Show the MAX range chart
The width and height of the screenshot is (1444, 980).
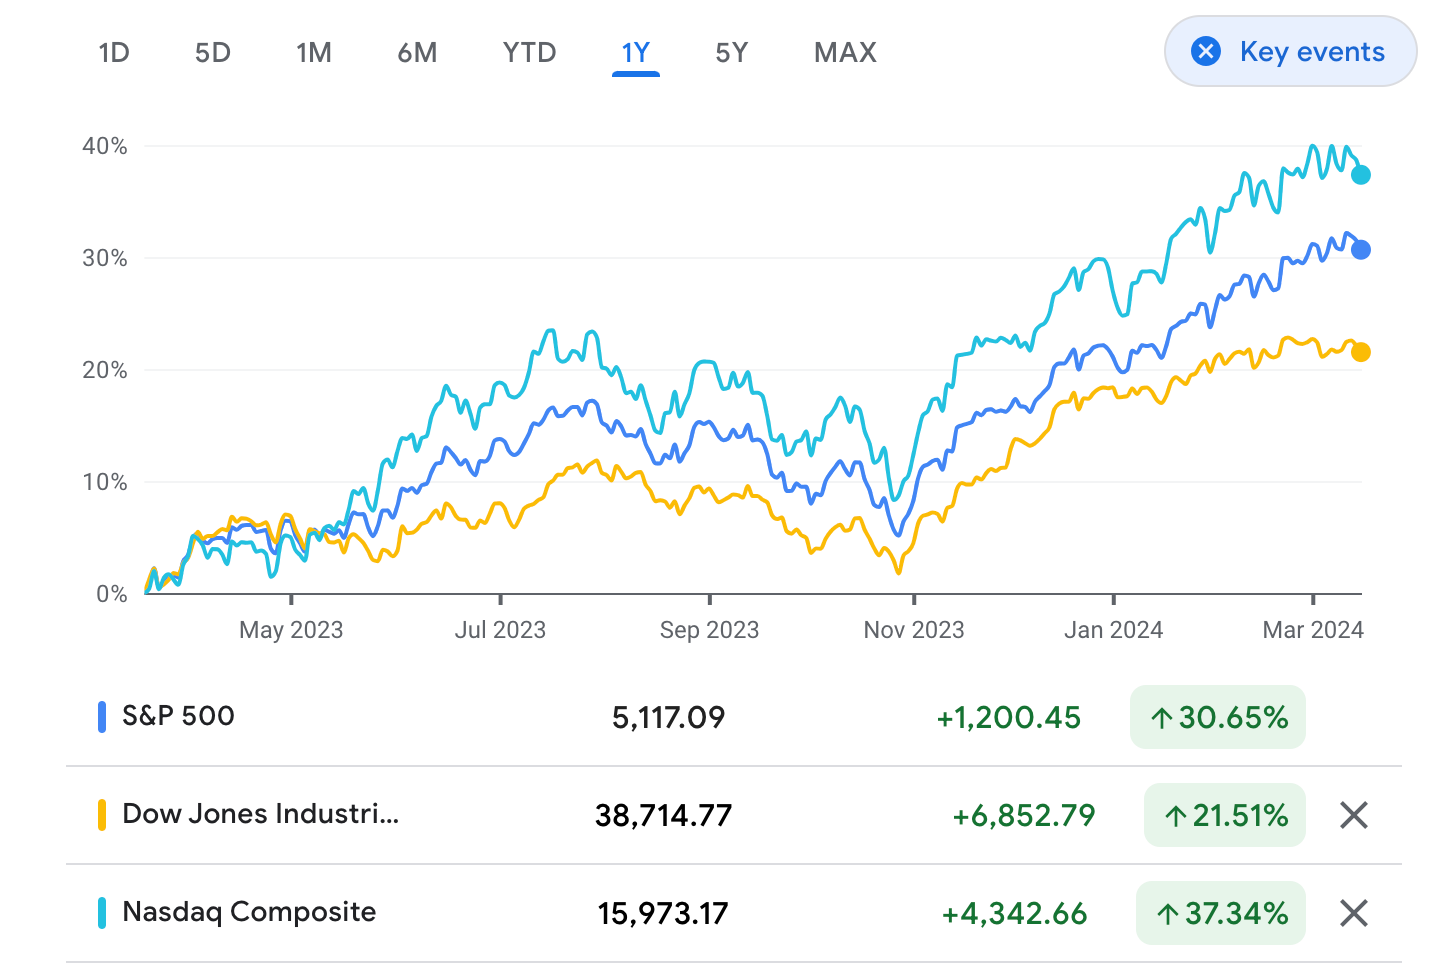pos(845,53)
